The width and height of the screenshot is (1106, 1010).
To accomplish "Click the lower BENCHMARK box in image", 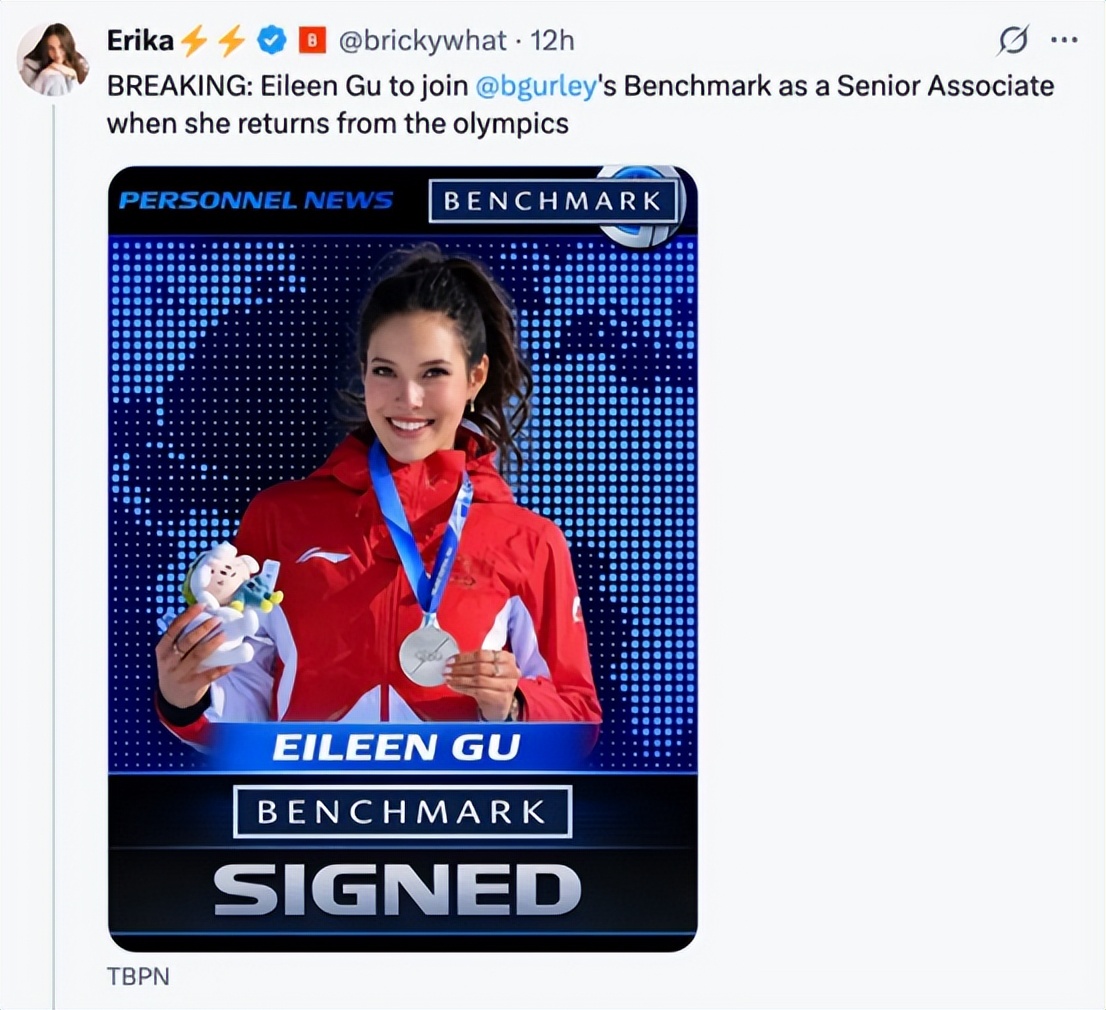I will [x=402, y=811].
